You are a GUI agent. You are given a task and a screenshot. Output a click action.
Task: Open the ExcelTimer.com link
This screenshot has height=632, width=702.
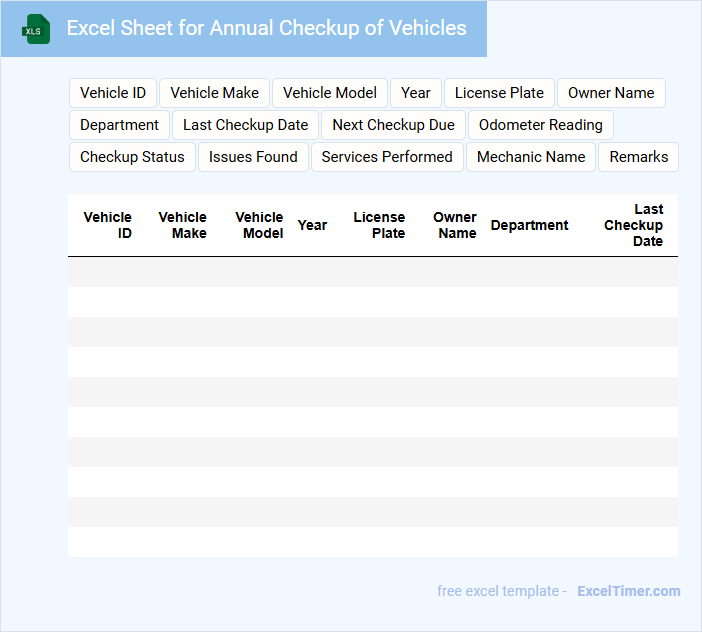click(x=628, y=591)
